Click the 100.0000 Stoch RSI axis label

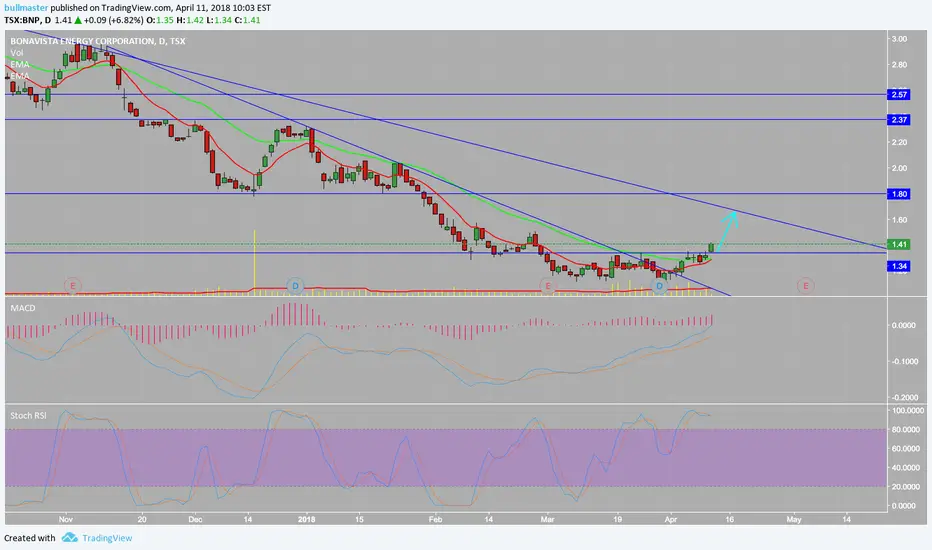906,410
